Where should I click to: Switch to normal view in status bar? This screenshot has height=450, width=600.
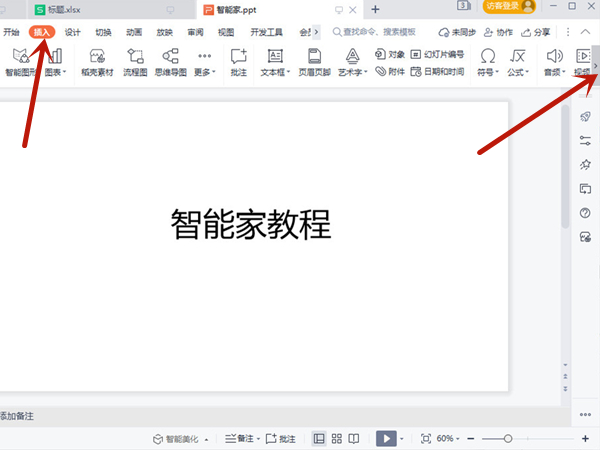click(319, 438)
